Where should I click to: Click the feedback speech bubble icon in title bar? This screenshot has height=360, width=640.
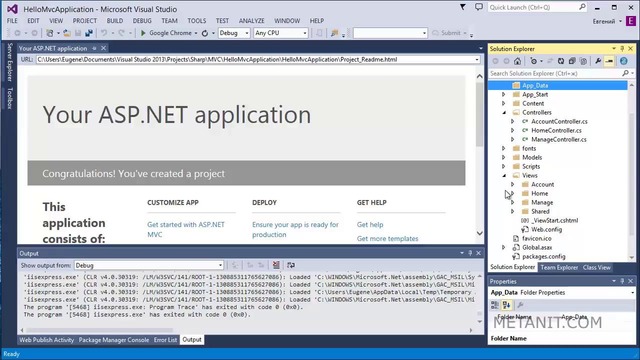tap(479, 7)
